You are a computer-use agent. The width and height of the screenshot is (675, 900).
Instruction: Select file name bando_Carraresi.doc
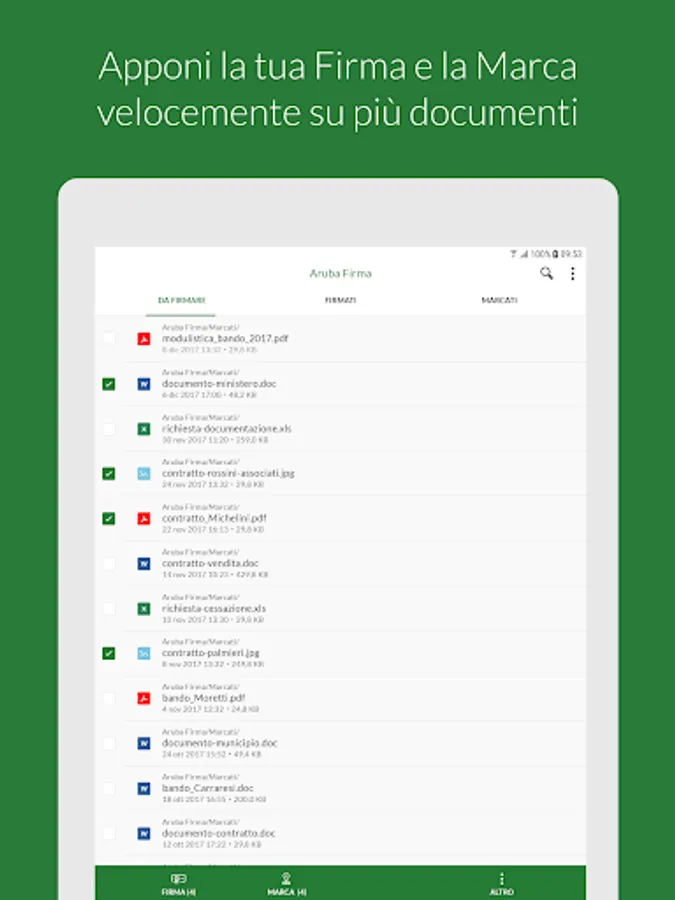[207, 788]
